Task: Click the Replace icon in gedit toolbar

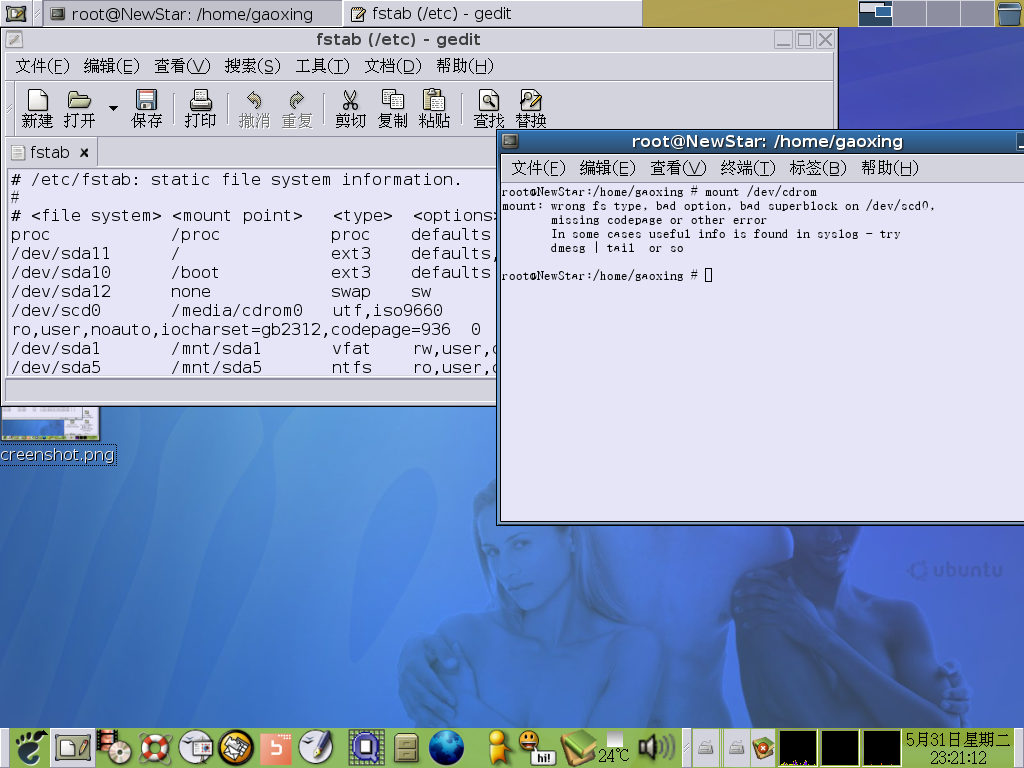Action: pyautogui.click(x=530, y=108)
